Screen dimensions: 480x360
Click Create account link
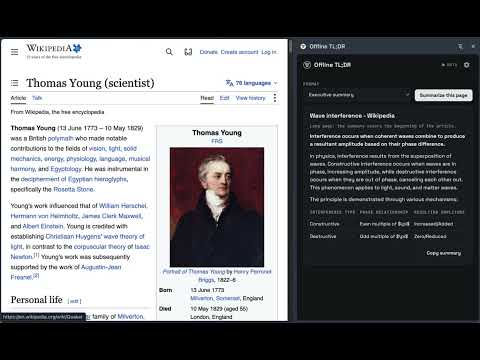pyautogui.click(x=239, y=52)
